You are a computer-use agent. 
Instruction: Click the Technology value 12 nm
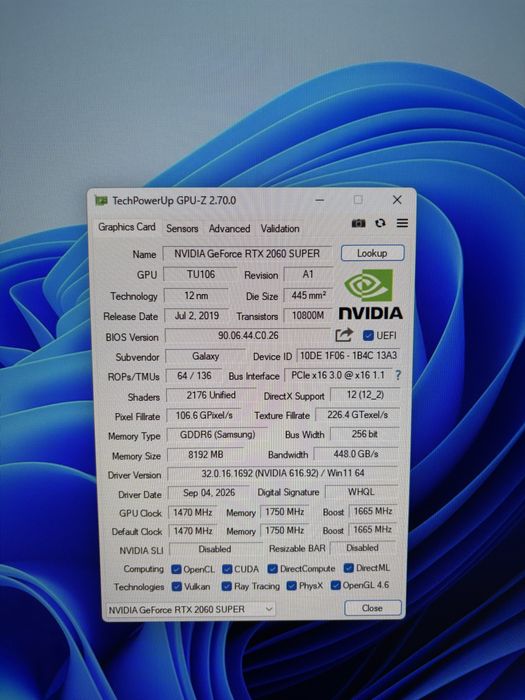coord(196,295)
